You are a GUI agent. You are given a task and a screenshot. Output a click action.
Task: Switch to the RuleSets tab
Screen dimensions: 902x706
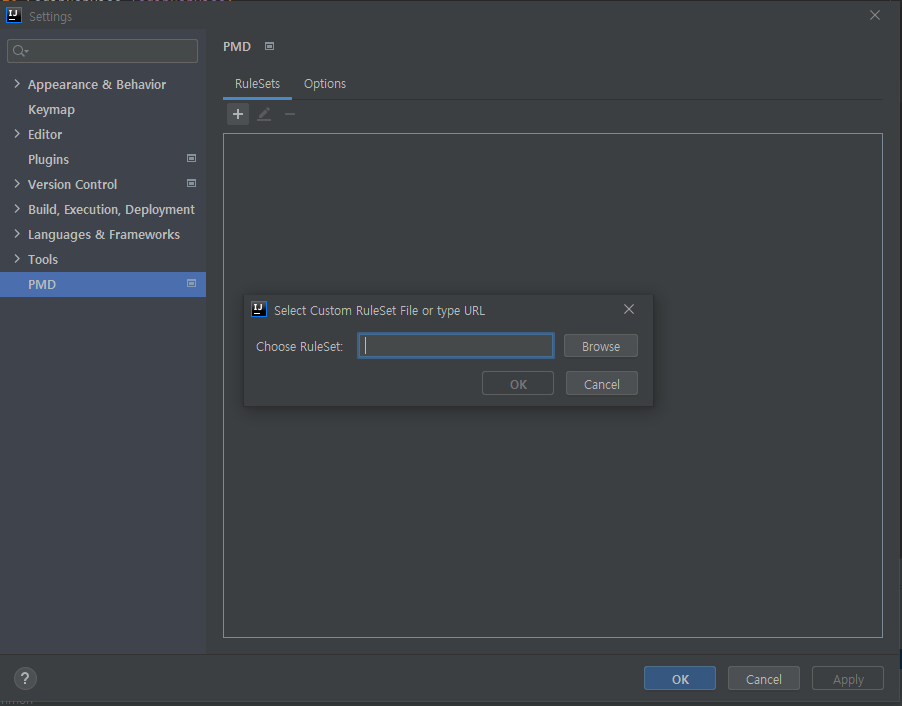coord(257,84)
